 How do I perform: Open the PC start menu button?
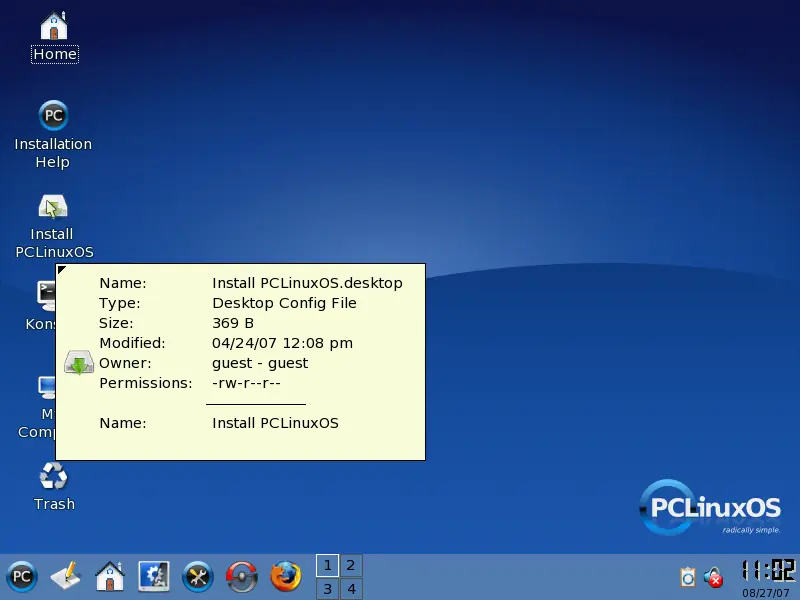[22, 577]
